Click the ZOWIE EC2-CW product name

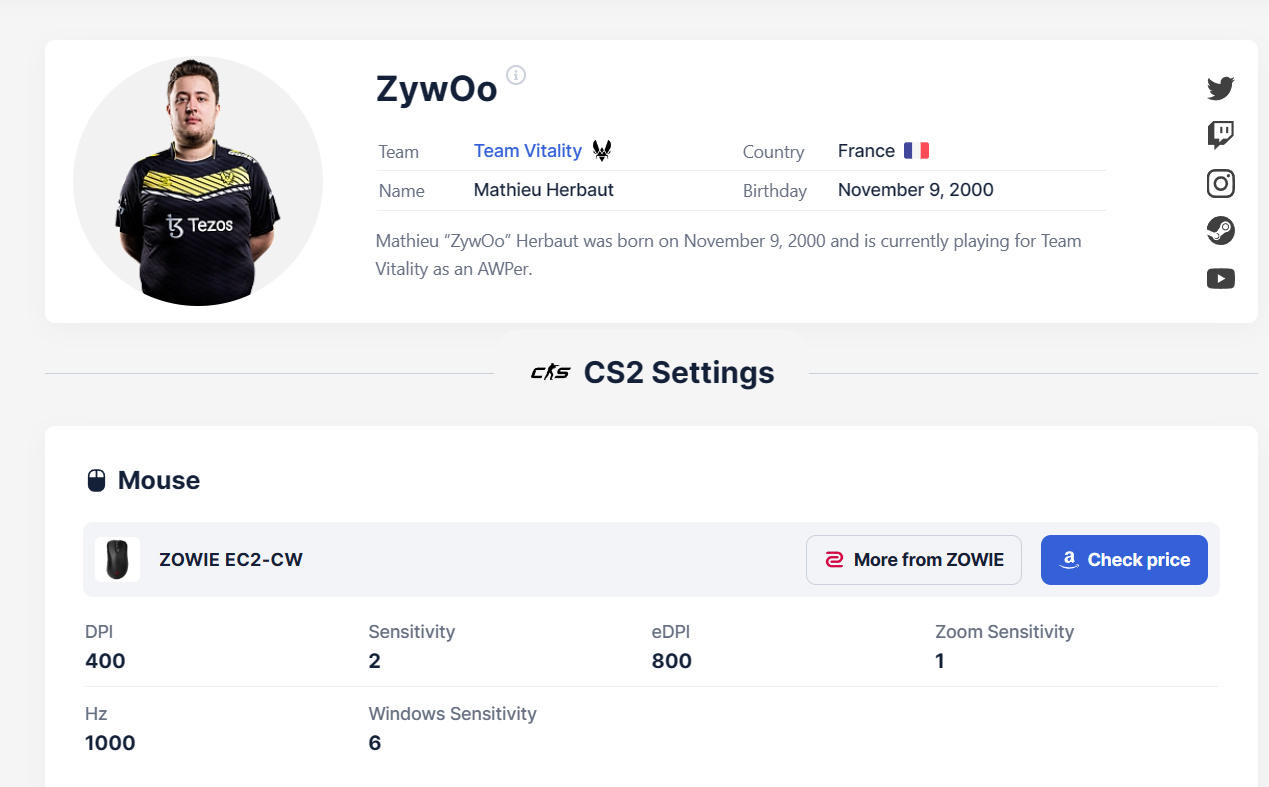pos(231,560)
